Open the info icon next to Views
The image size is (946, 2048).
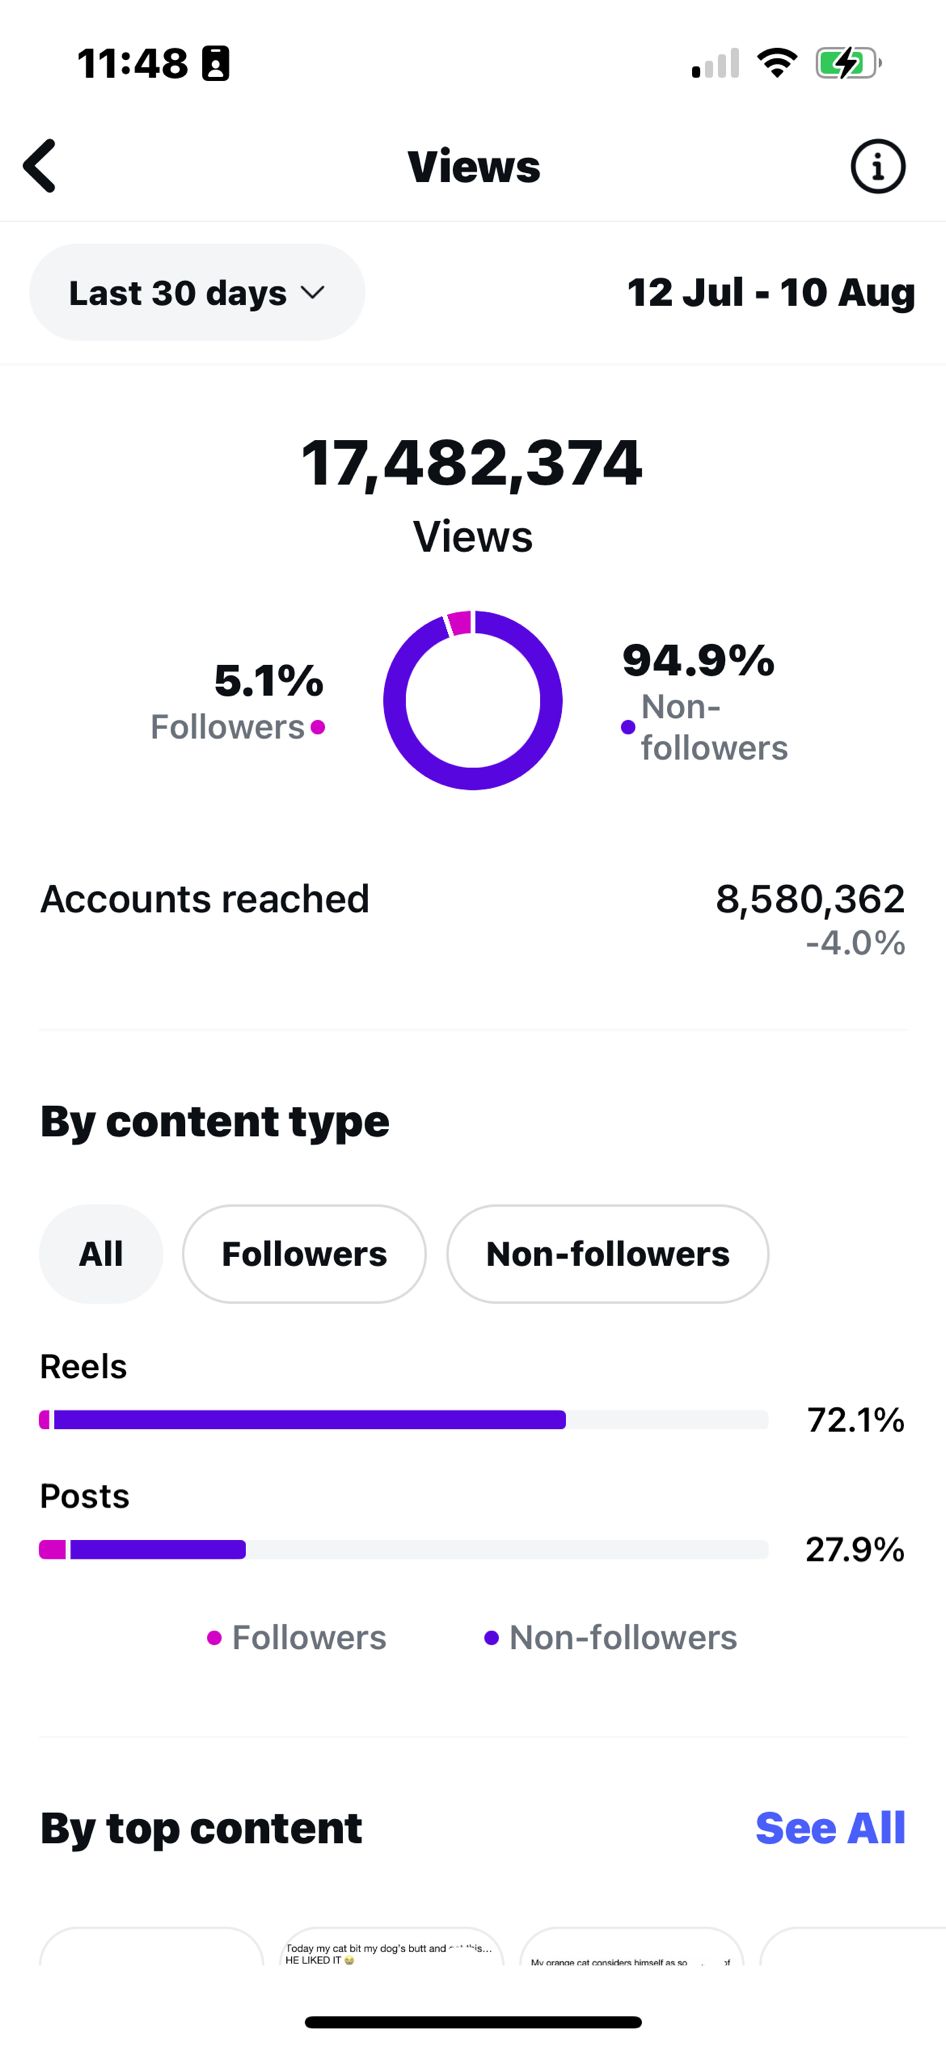tap(877, 166)
